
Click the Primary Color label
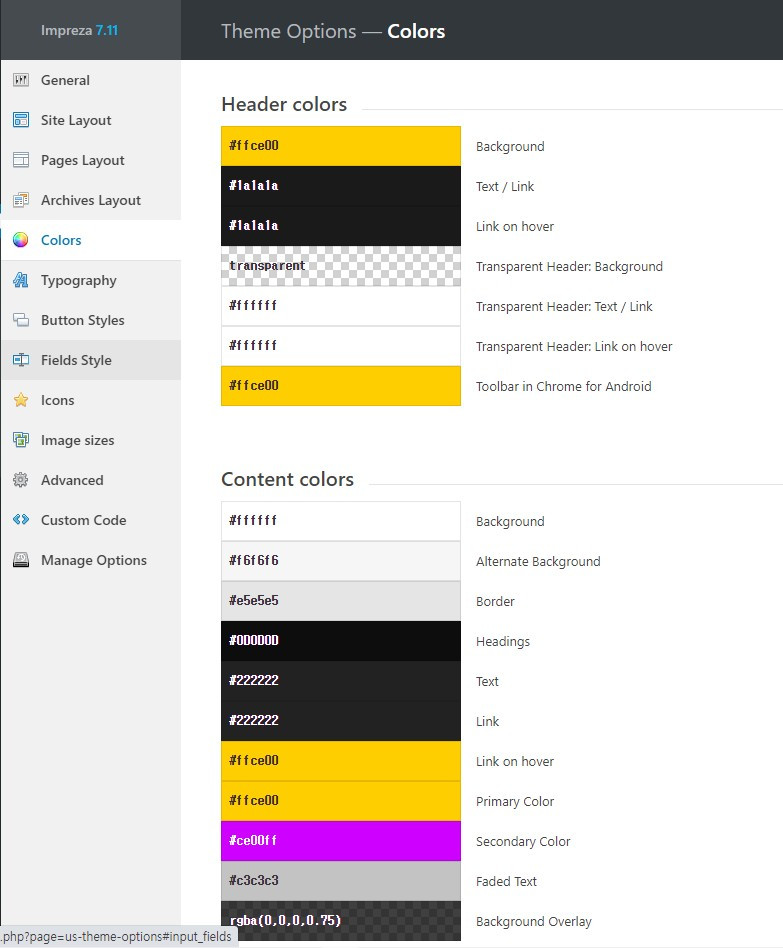pyautogui.click(x=515, y=801)
